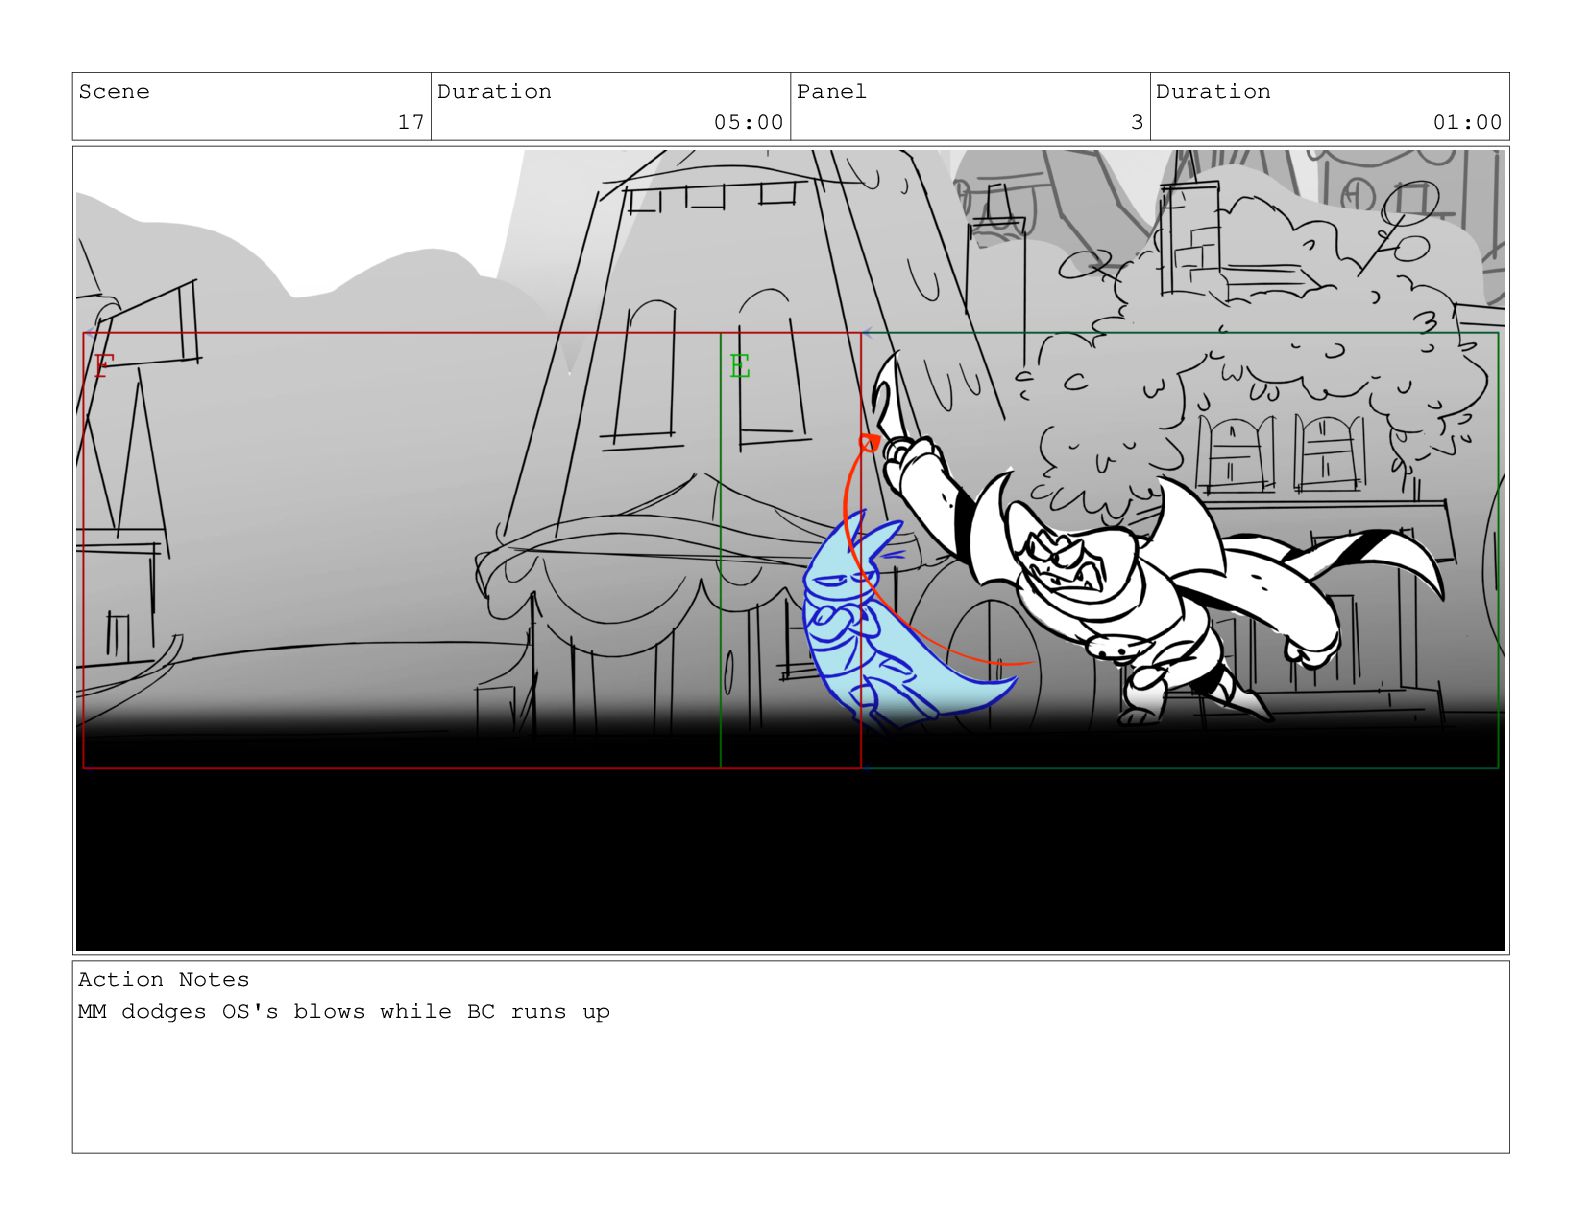Click the note 'MM dodges OS's blows while BC runs up'

pos(344,1012)
